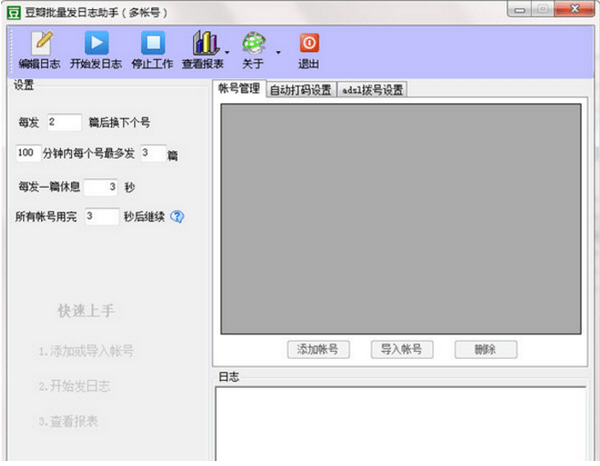Close the window with the red X
The width and height of the screenshot is (600, 466).
pyautogui.click(x=574, y=9)
